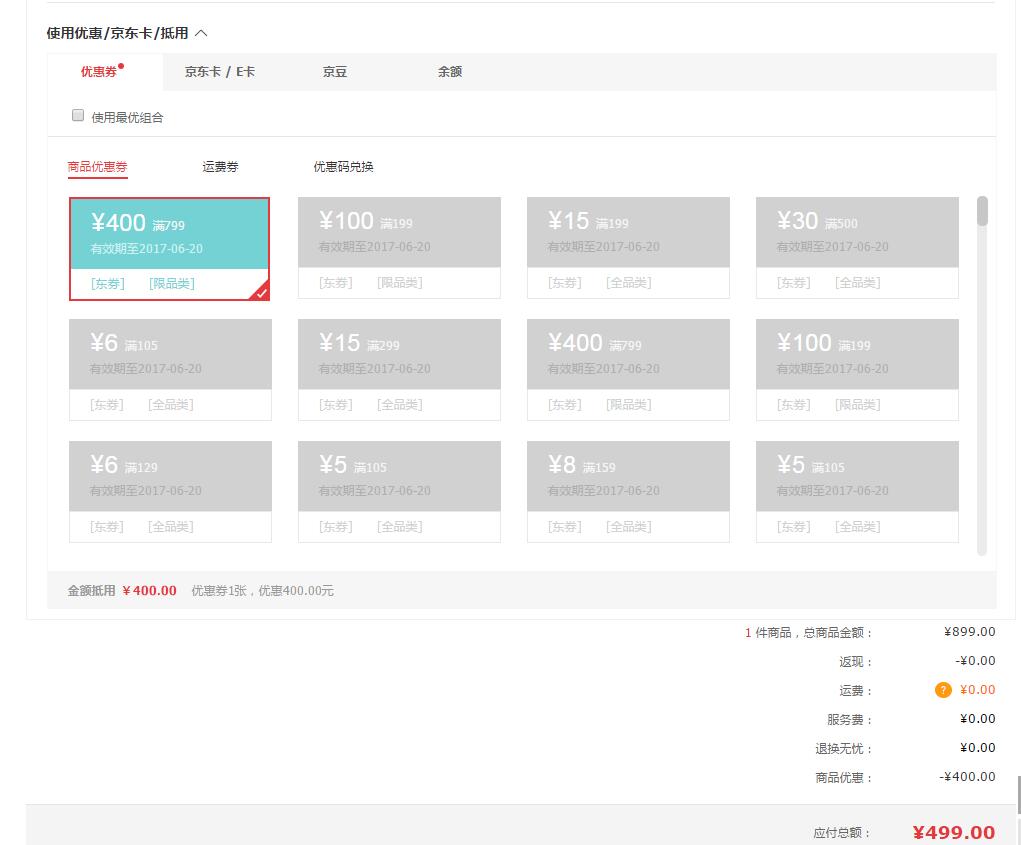Click the 金额抵用 ¥400.00 amount

point(149,590)
